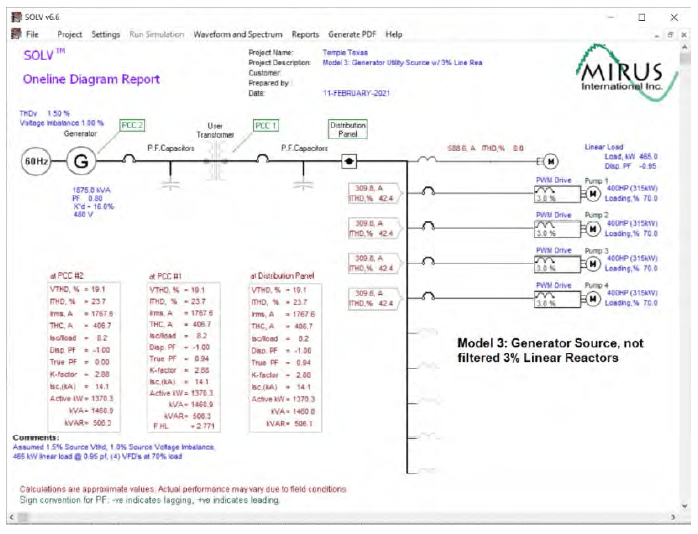The height and width of the screenshot is (534, 698).
Task: Click the Linear Load motor symbol
Action: [x=550, y=161]
